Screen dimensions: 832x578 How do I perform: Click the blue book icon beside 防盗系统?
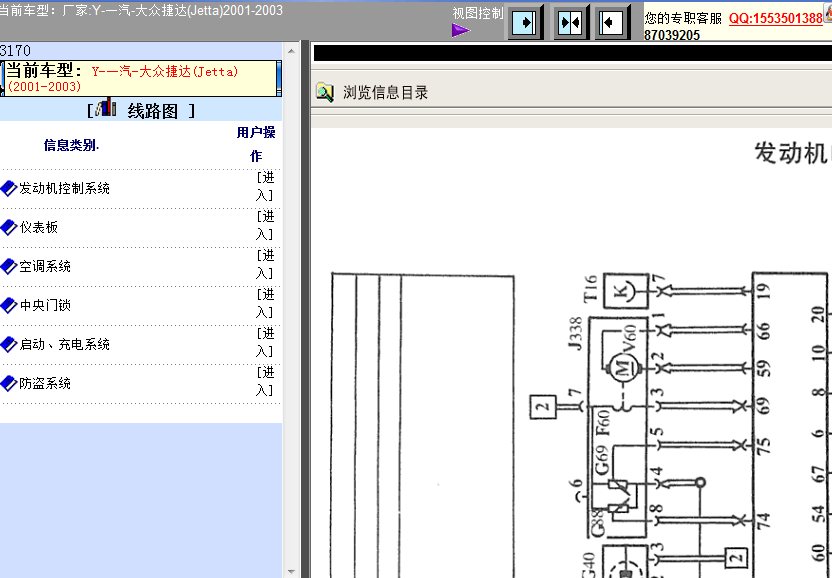9,384
